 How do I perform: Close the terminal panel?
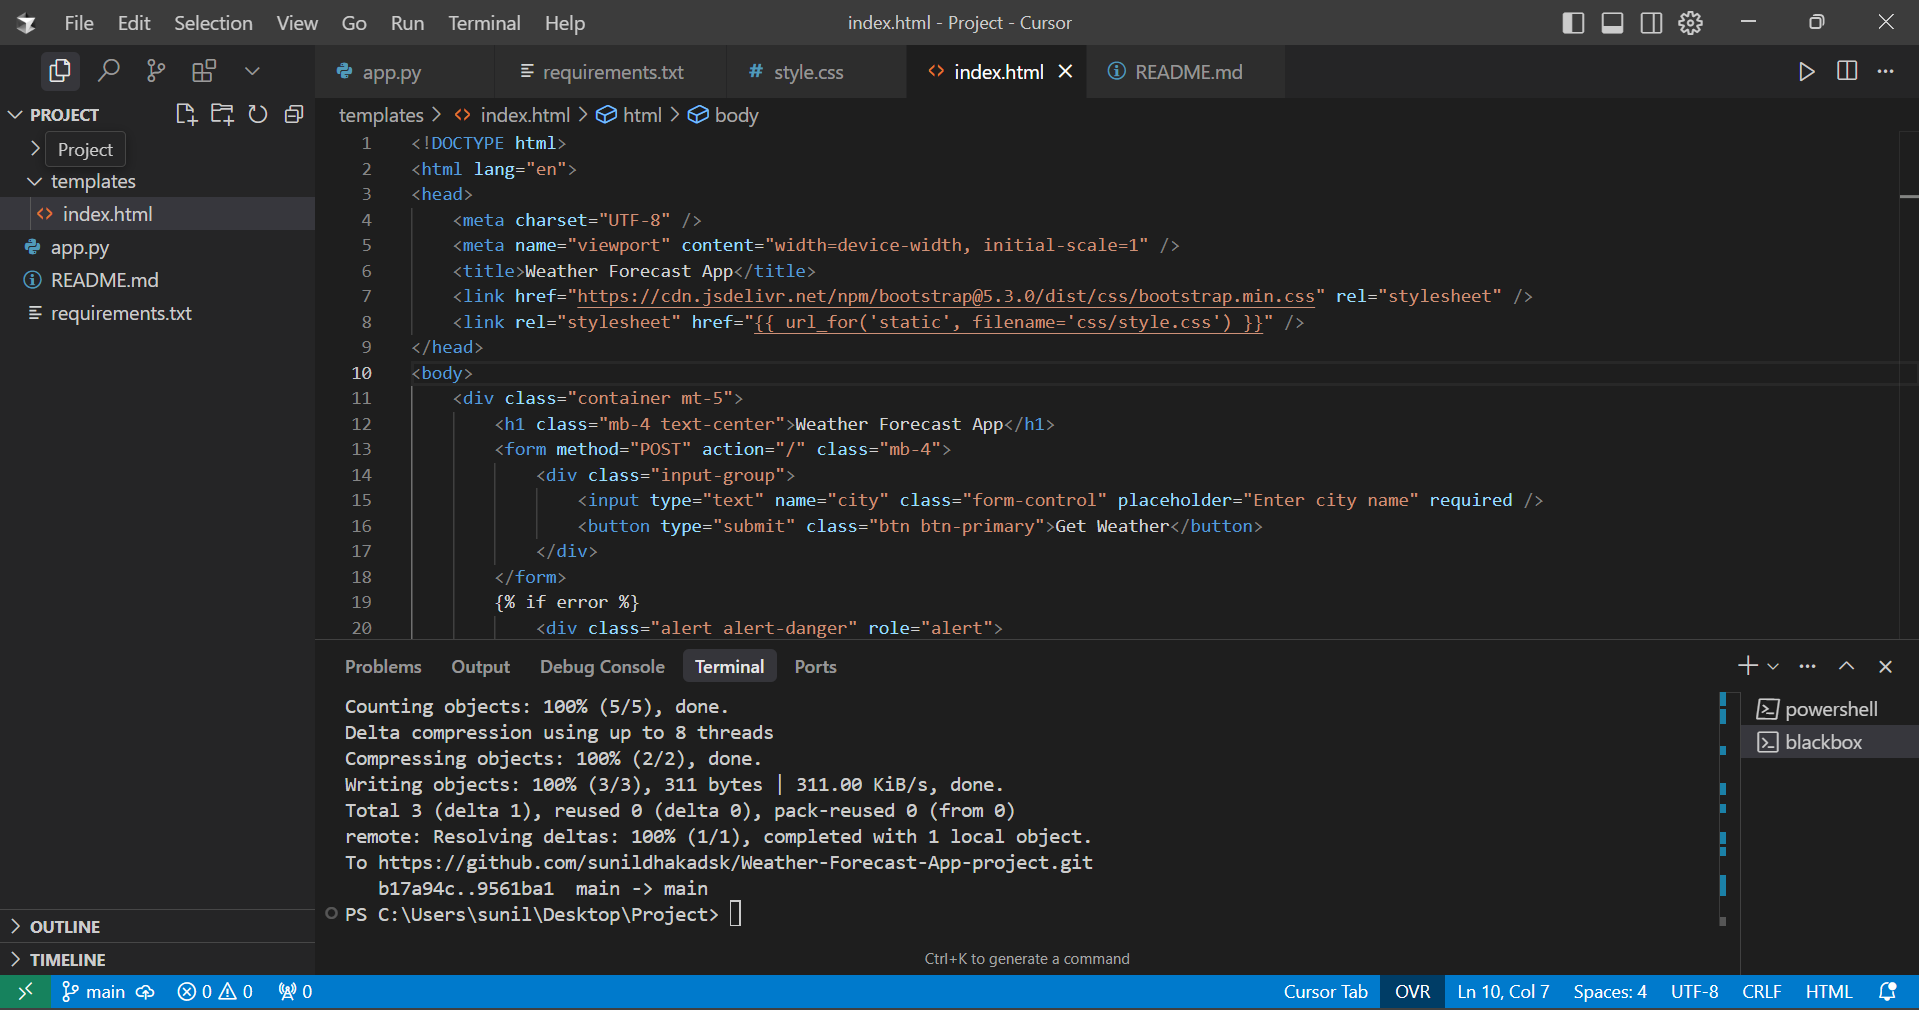coord(1885,666)
